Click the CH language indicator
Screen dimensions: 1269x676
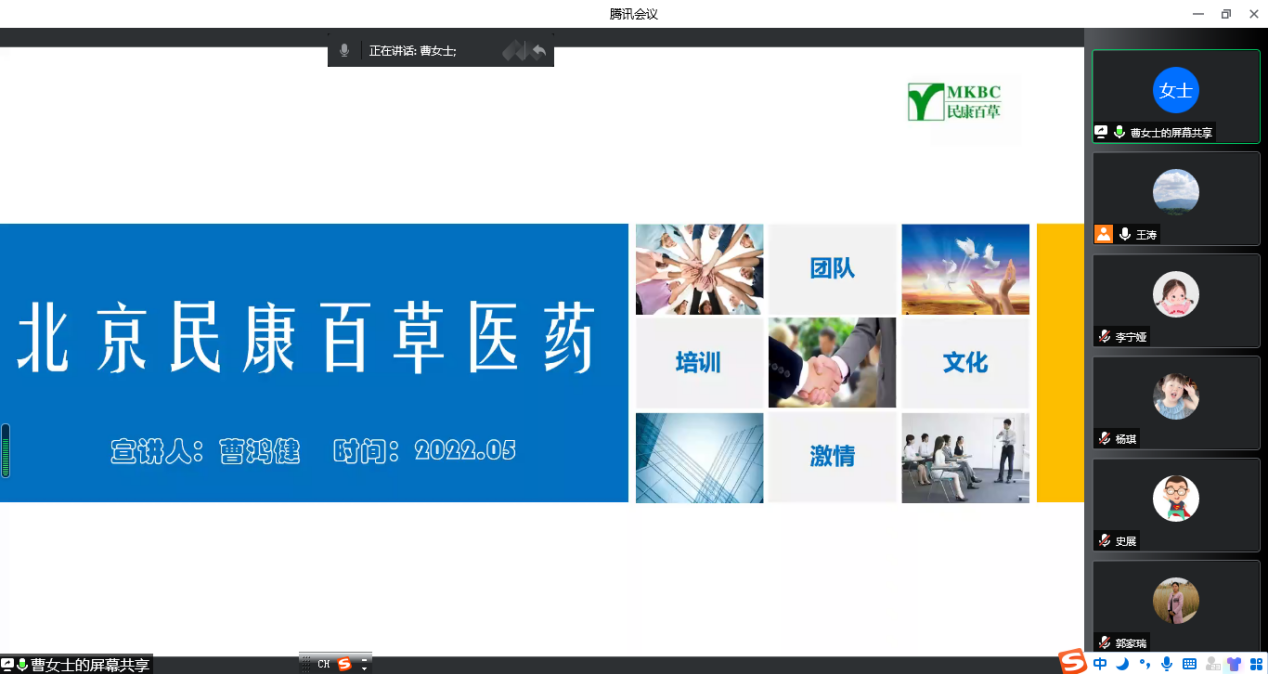324,664
